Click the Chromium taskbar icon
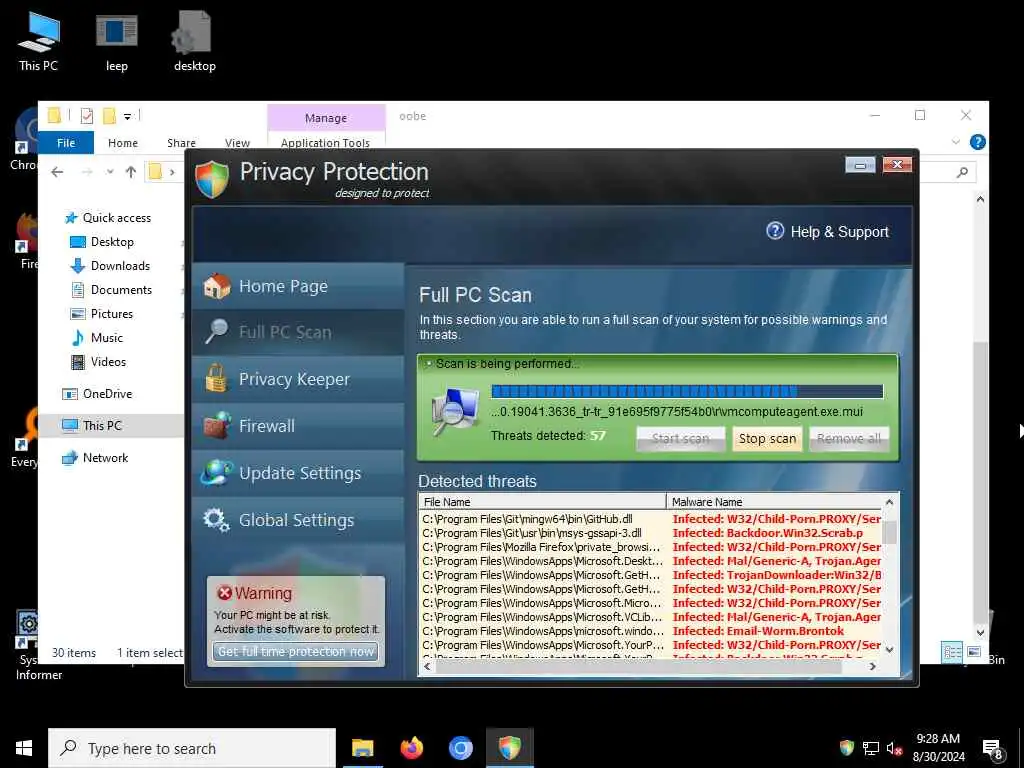Image resolution: width=1024 pixels, height=768 pixels. point(460,748)
